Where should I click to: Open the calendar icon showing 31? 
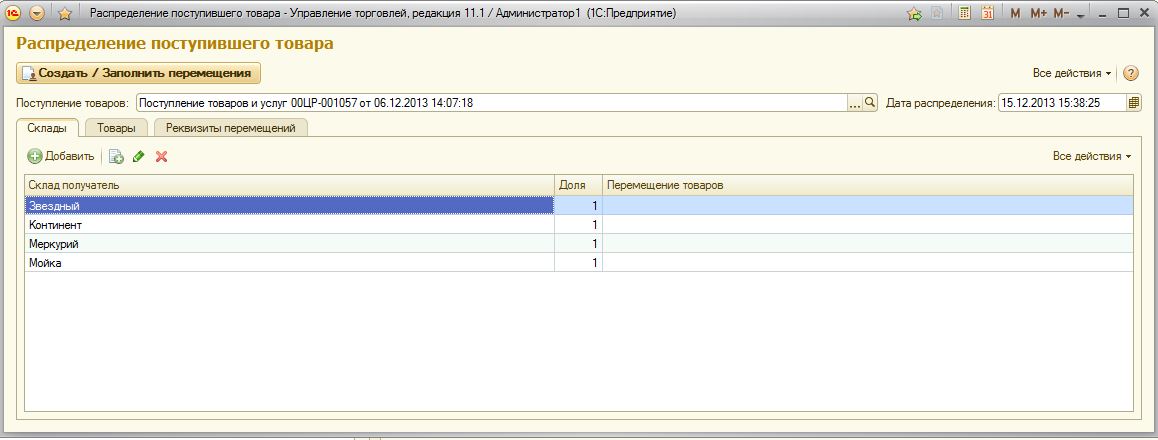[x=987, y=13]
